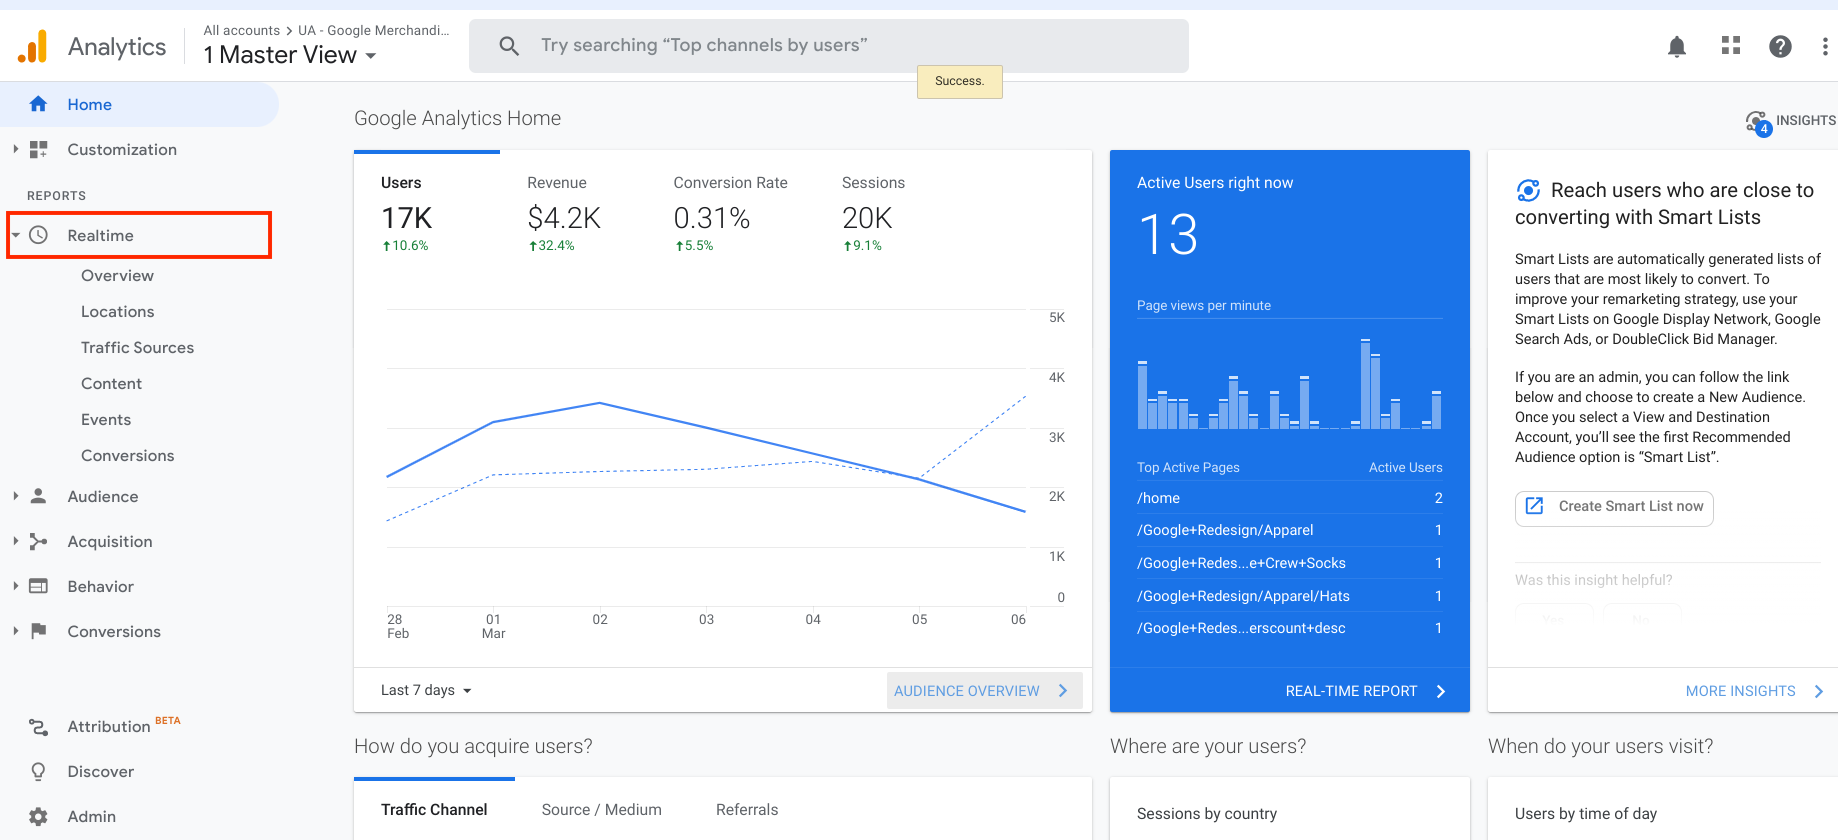Click the Attribution path icon

click(38, 727)
